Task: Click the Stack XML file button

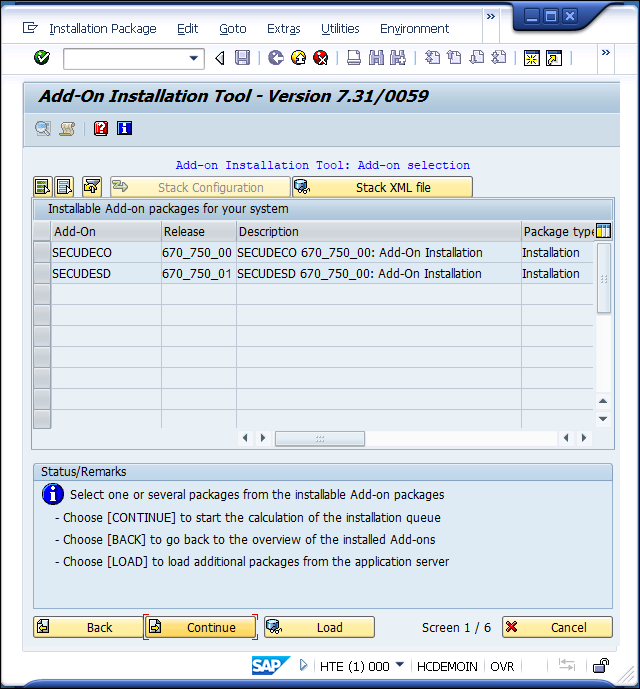Action: pyautogui.click(x=382, y=187)
